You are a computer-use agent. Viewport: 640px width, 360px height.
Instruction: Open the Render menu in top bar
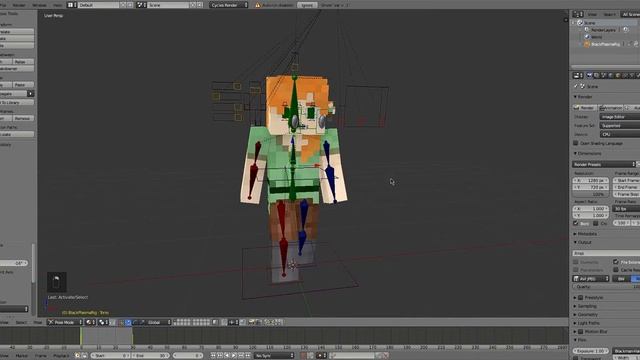(x=19, y=5)
